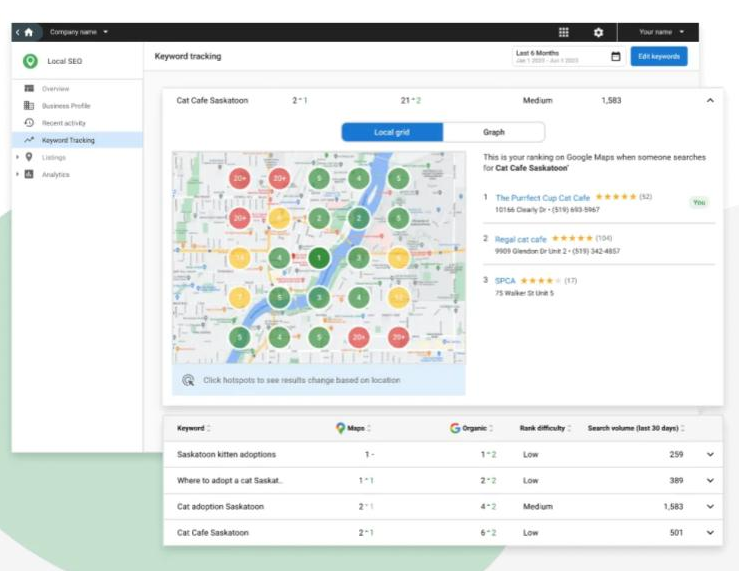Open the Last 6 Months date picker
The height and width of the screenshot is (571, 739).
569,57
